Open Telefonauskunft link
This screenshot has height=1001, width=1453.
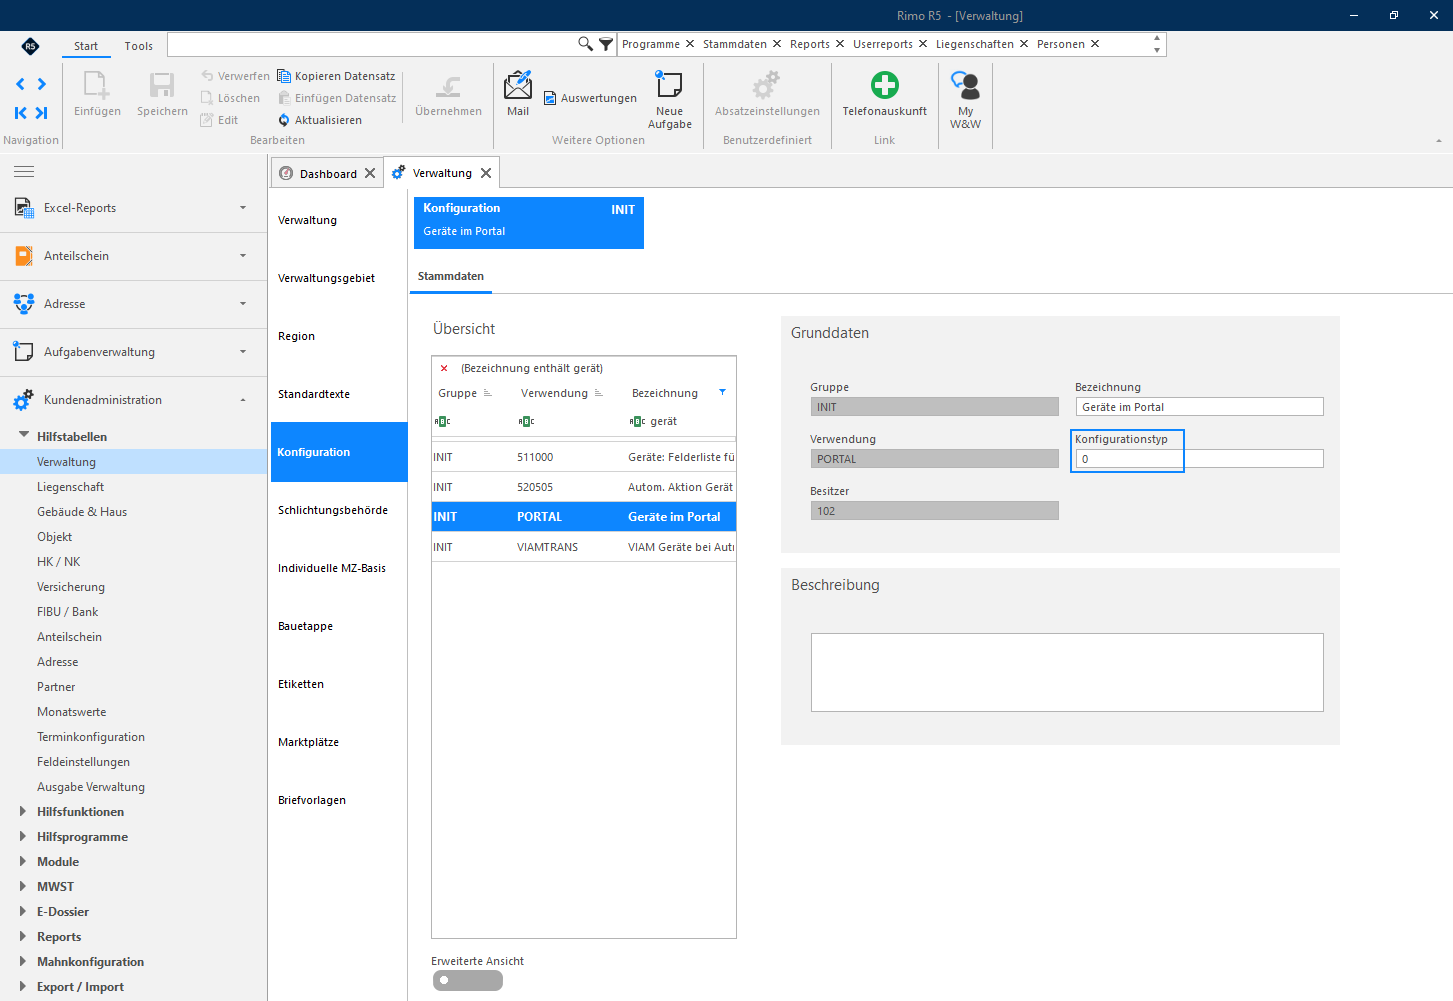click(884, 94)
